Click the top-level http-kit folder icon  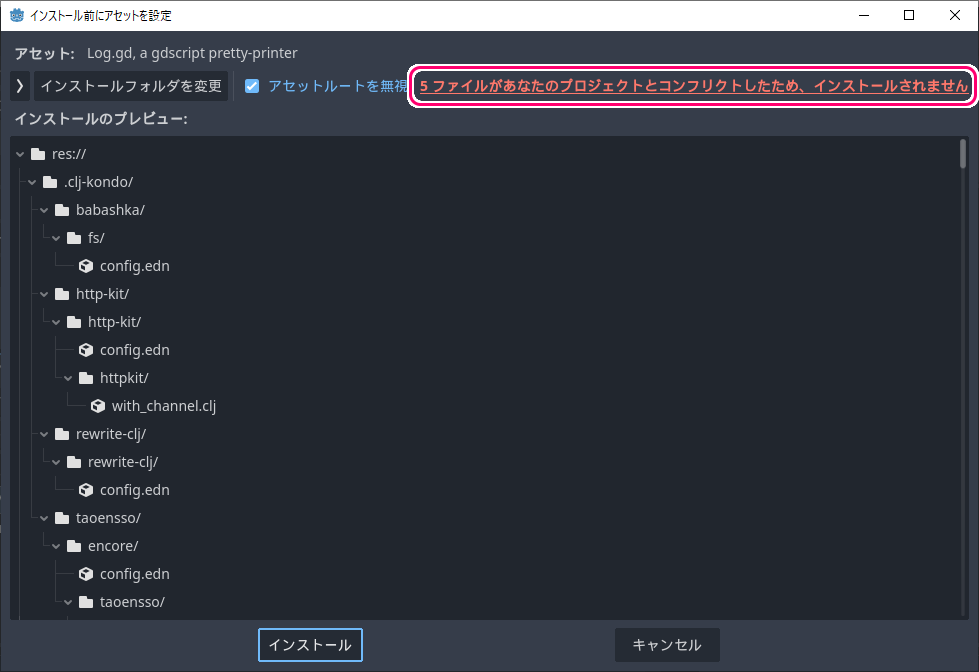[62, 294]
